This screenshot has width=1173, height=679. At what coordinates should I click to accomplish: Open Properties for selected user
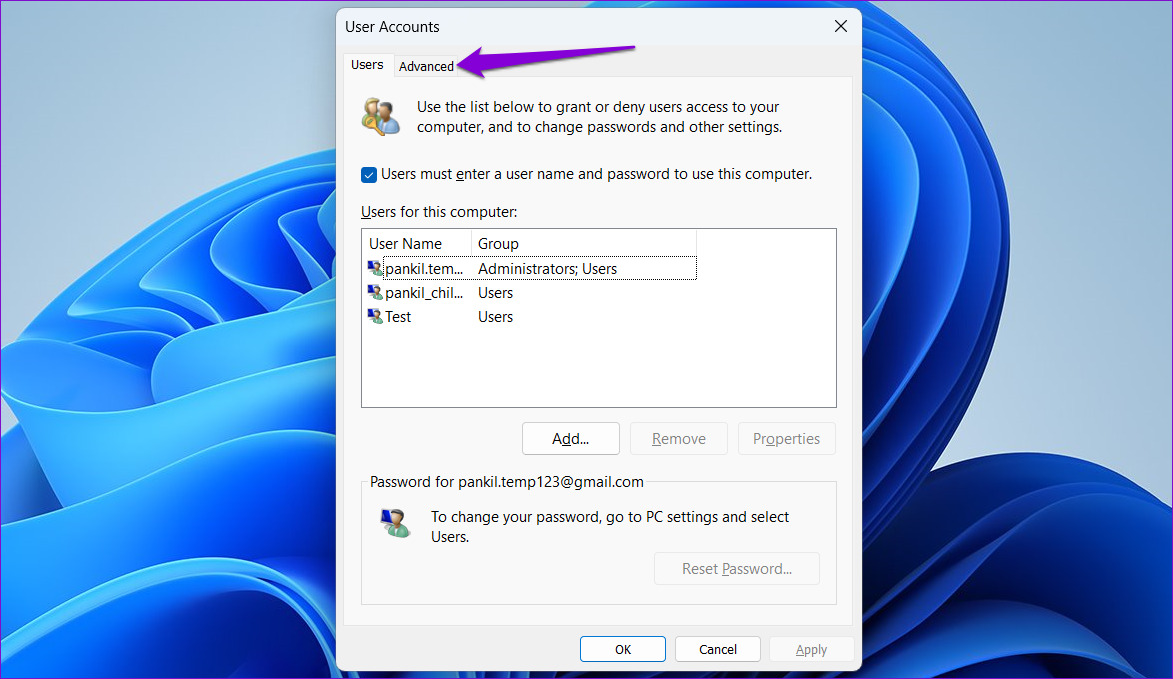coord(786,439)
